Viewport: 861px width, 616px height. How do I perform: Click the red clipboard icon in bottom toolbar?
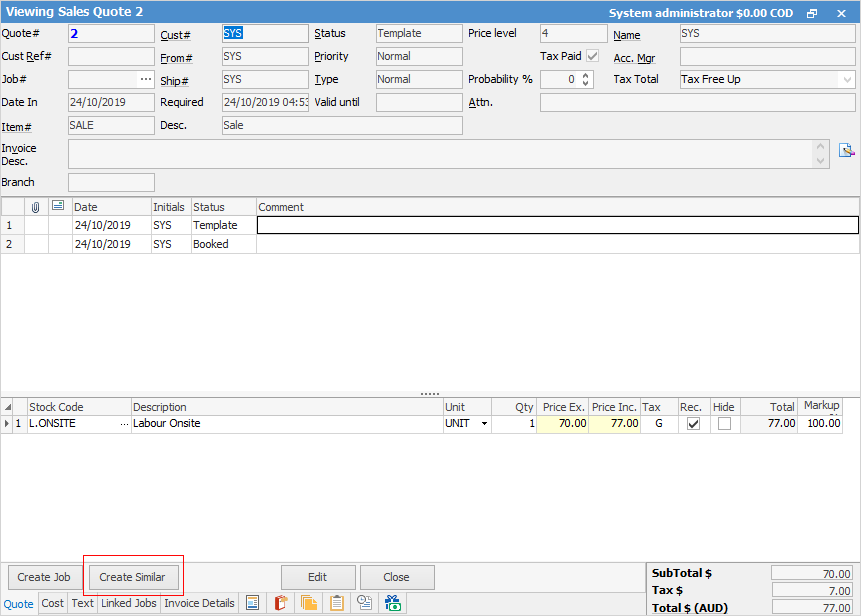pyautogui.click(x=281, y=603)
